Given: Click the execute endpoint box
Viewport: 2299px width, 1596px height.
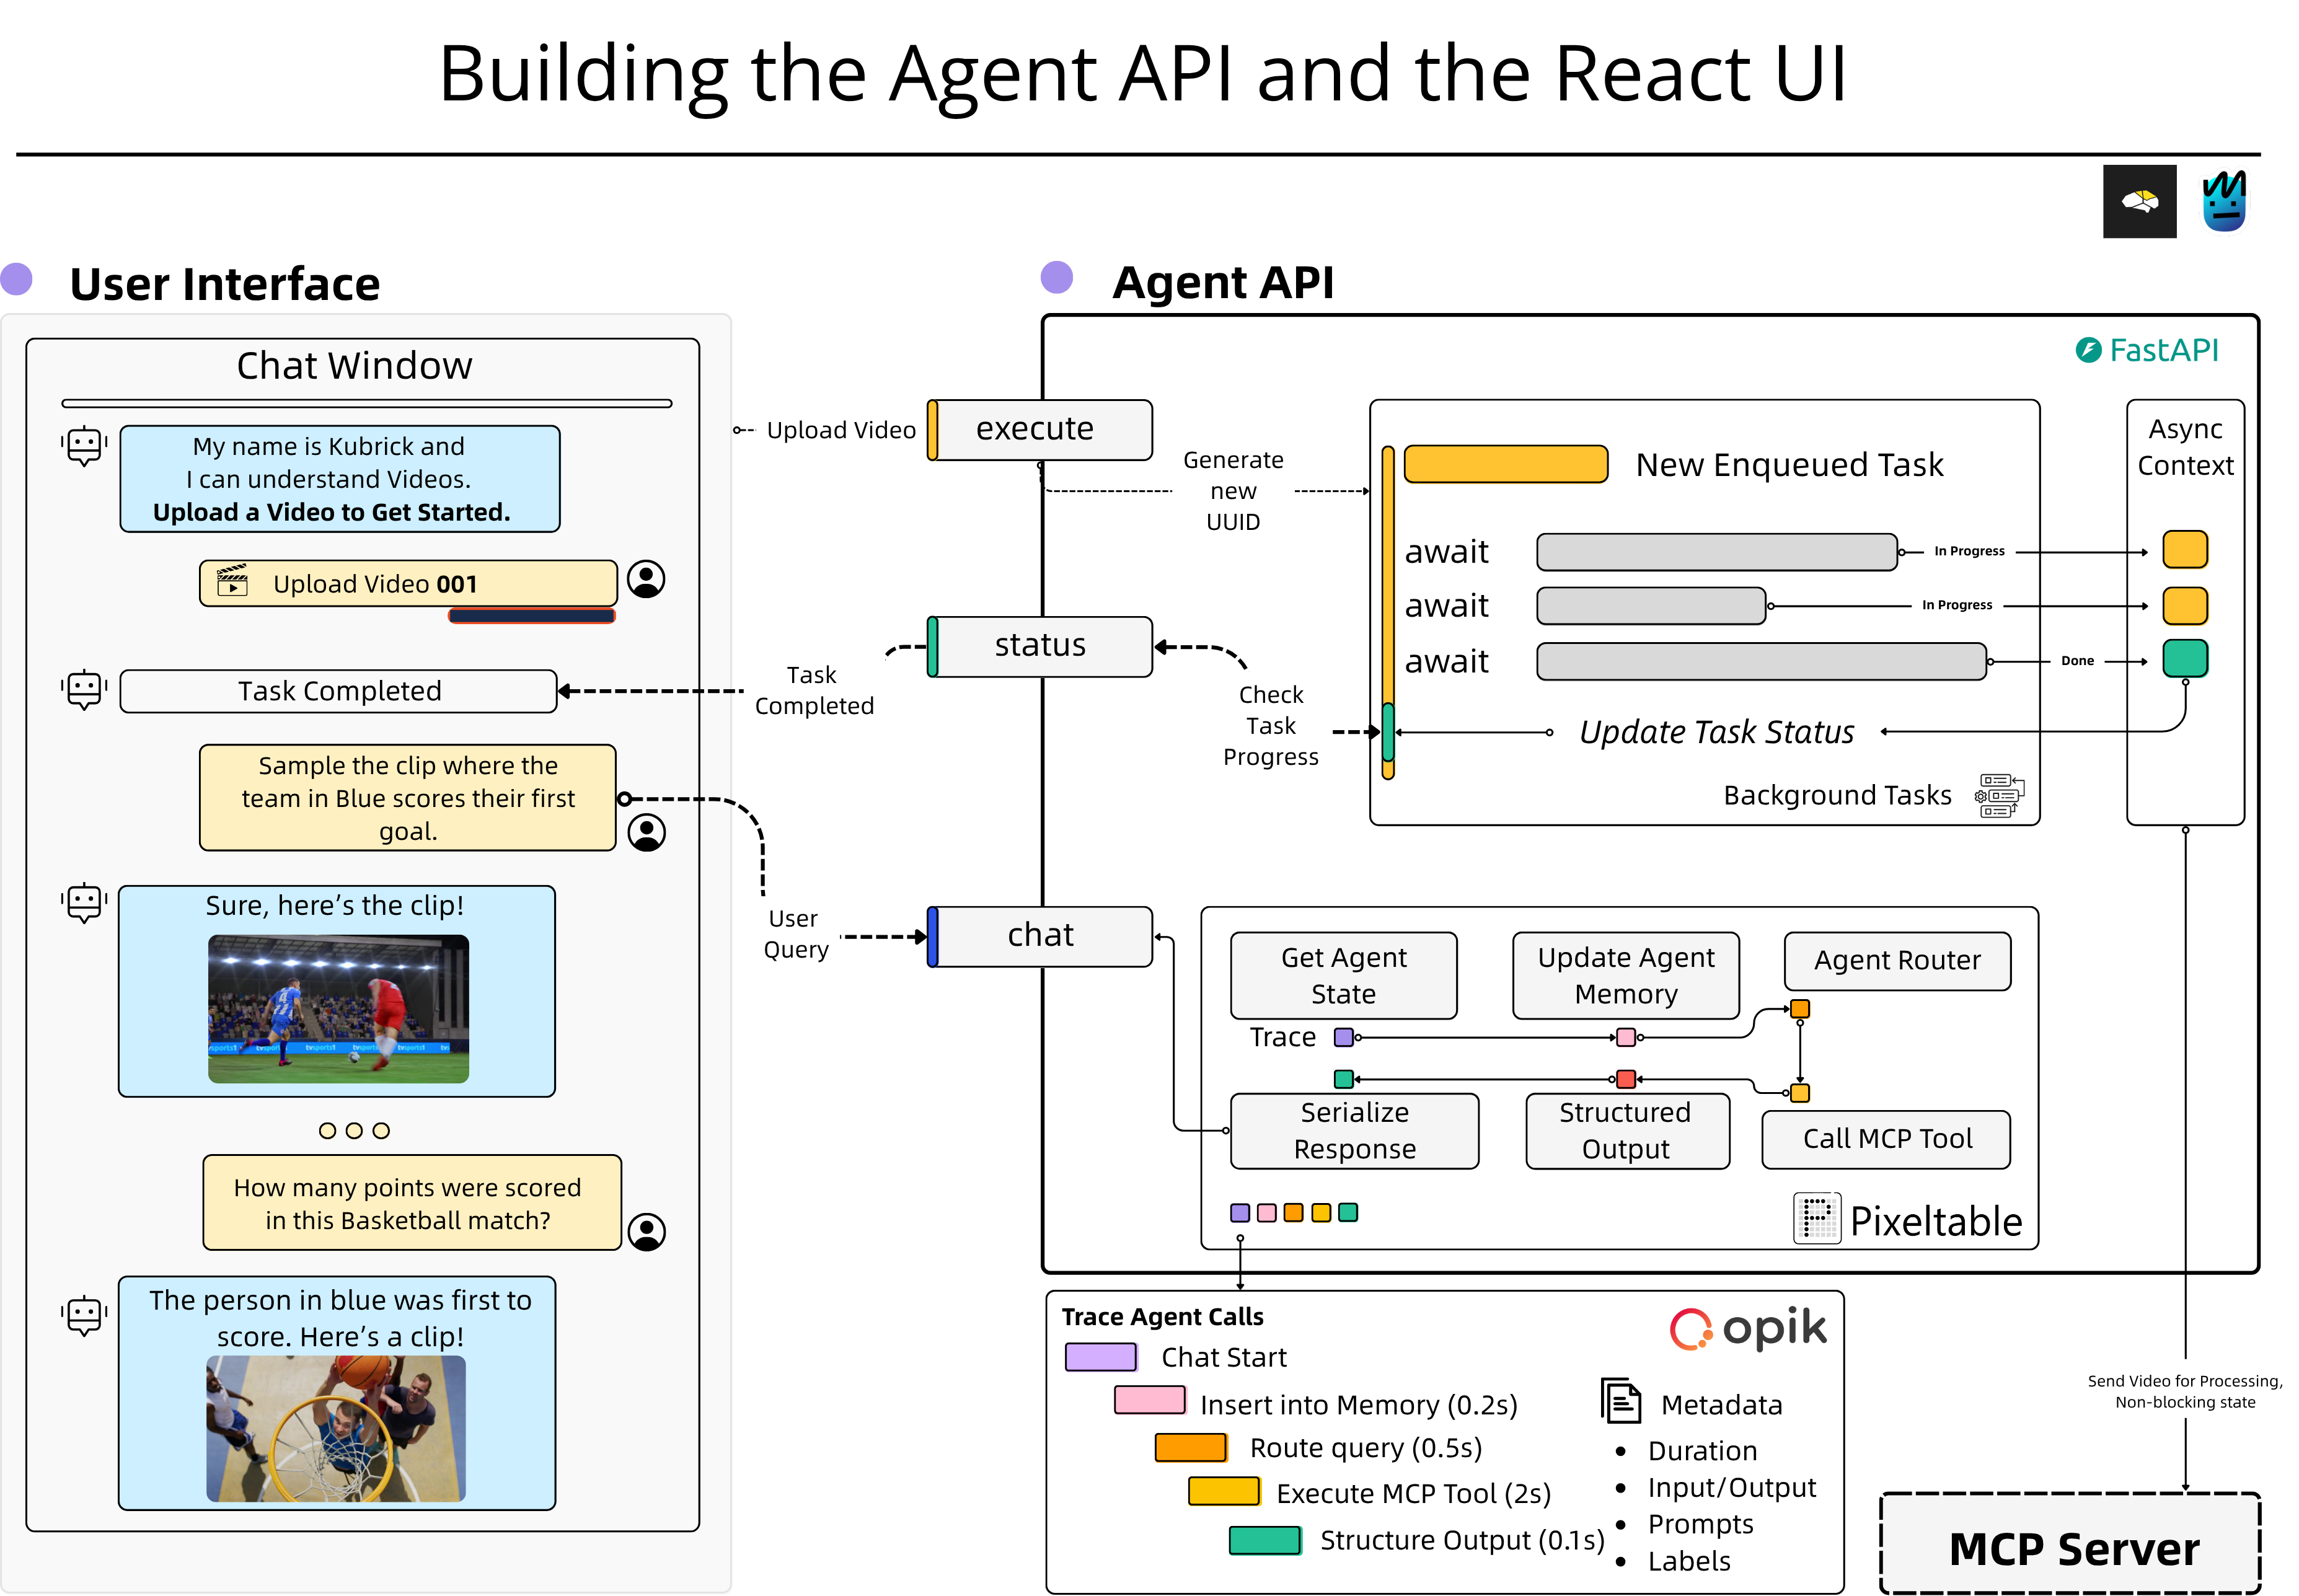Looking at the screenshot, I should (x=1040, y=430).
